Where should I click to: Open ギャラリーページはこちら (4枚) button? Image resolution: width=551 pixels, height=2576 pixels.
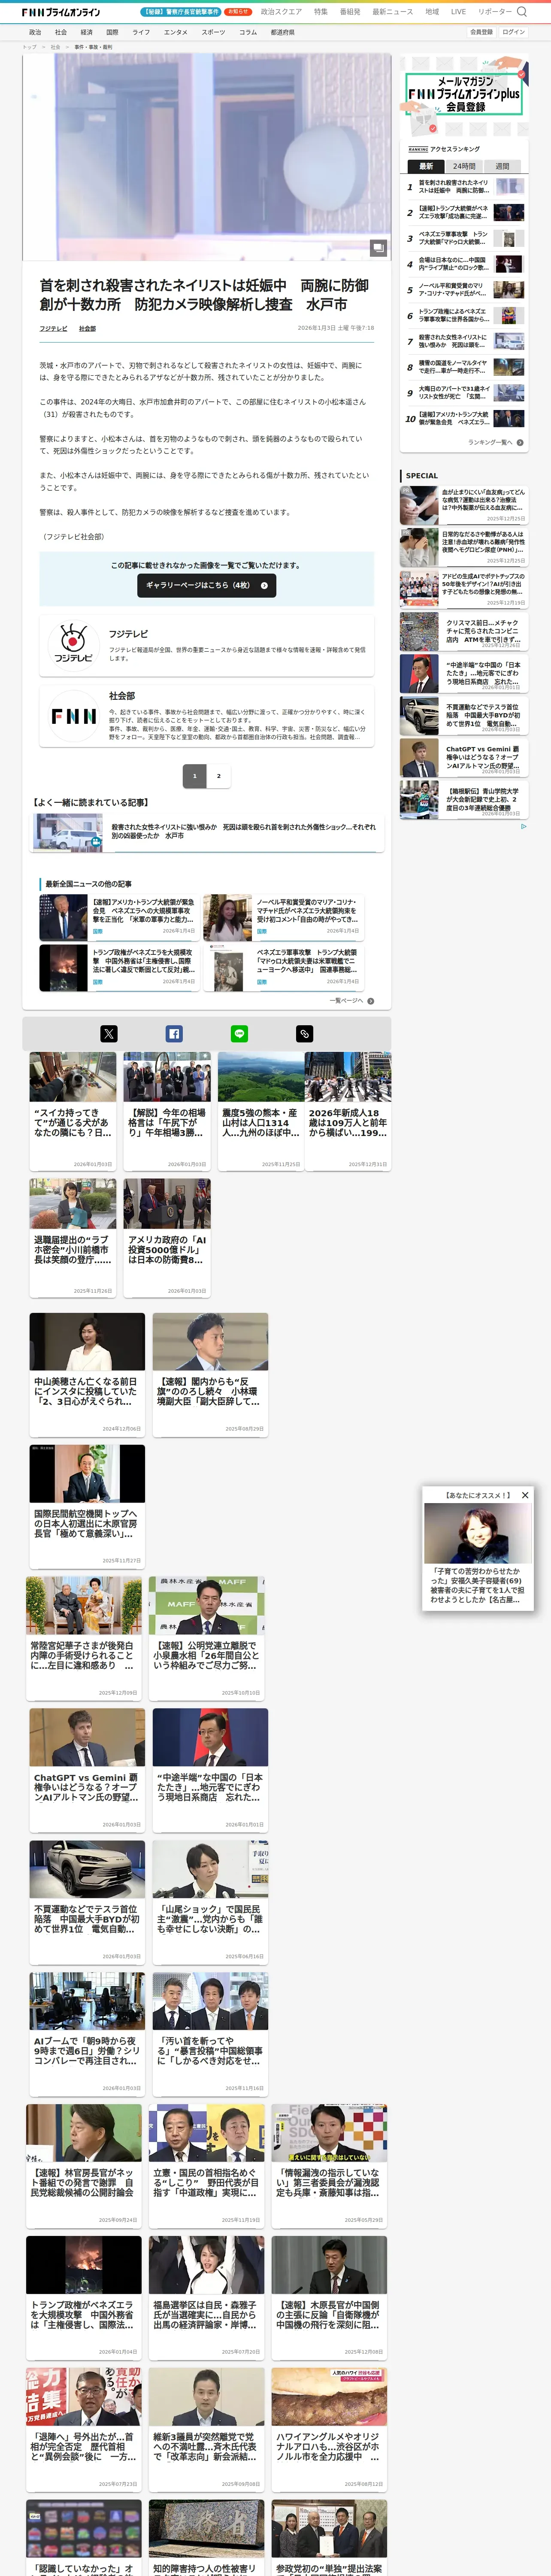(207, 585)
